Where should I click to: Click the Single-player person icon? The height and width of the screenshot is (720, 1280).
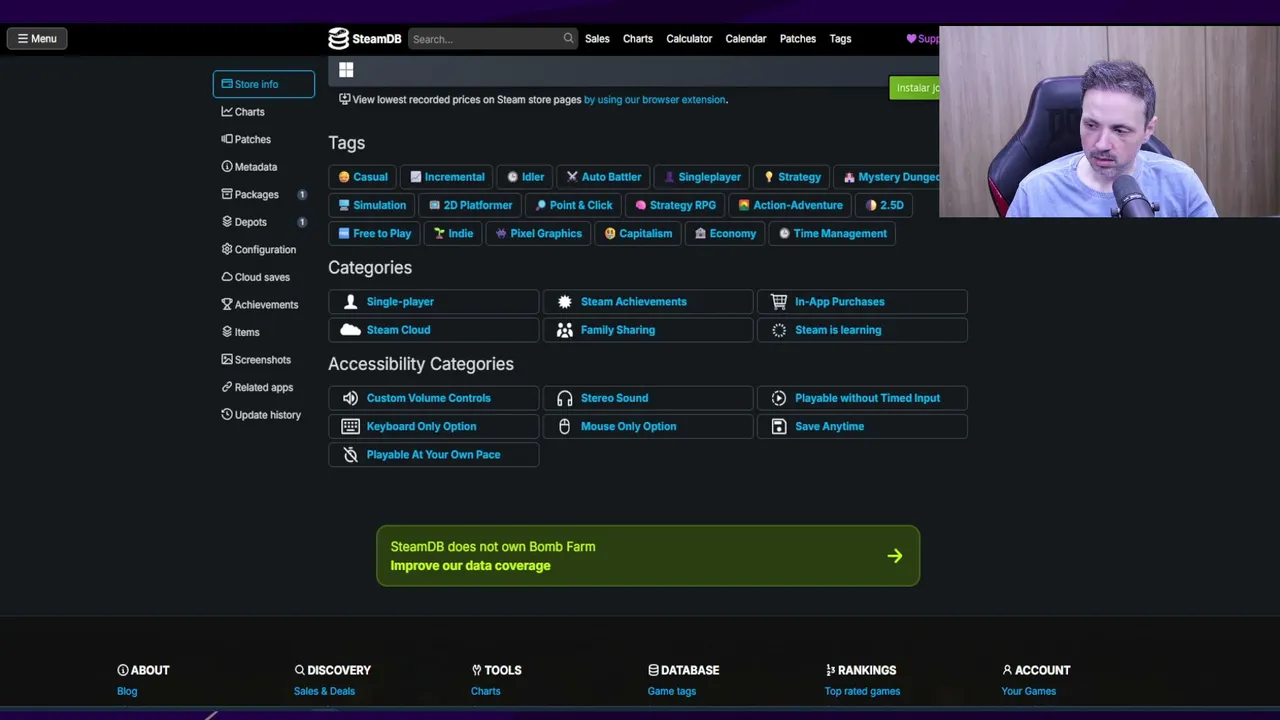coord(350,302)
